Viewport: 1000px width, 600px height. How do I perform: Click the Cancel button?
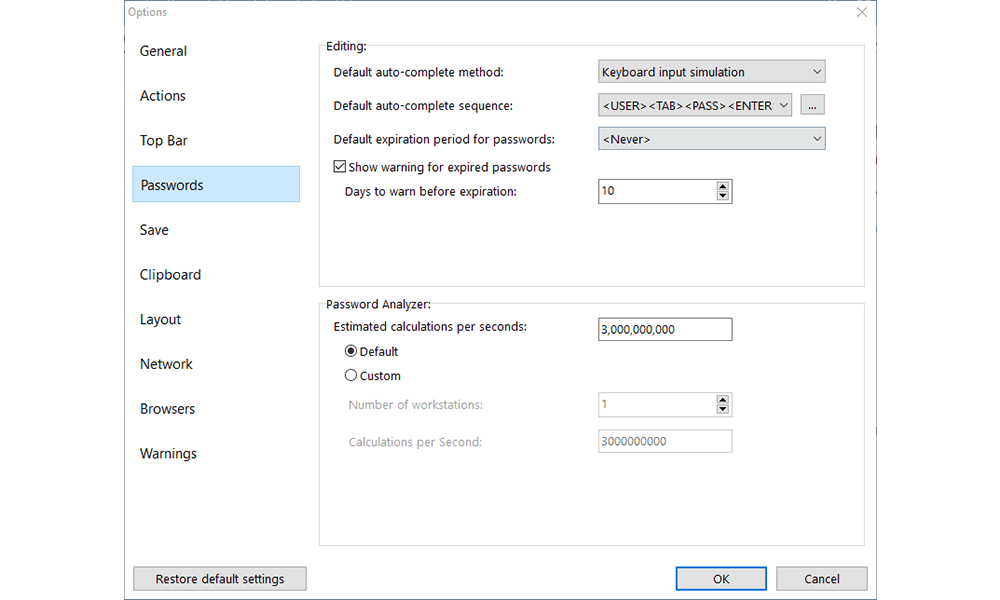coord(821,578)
